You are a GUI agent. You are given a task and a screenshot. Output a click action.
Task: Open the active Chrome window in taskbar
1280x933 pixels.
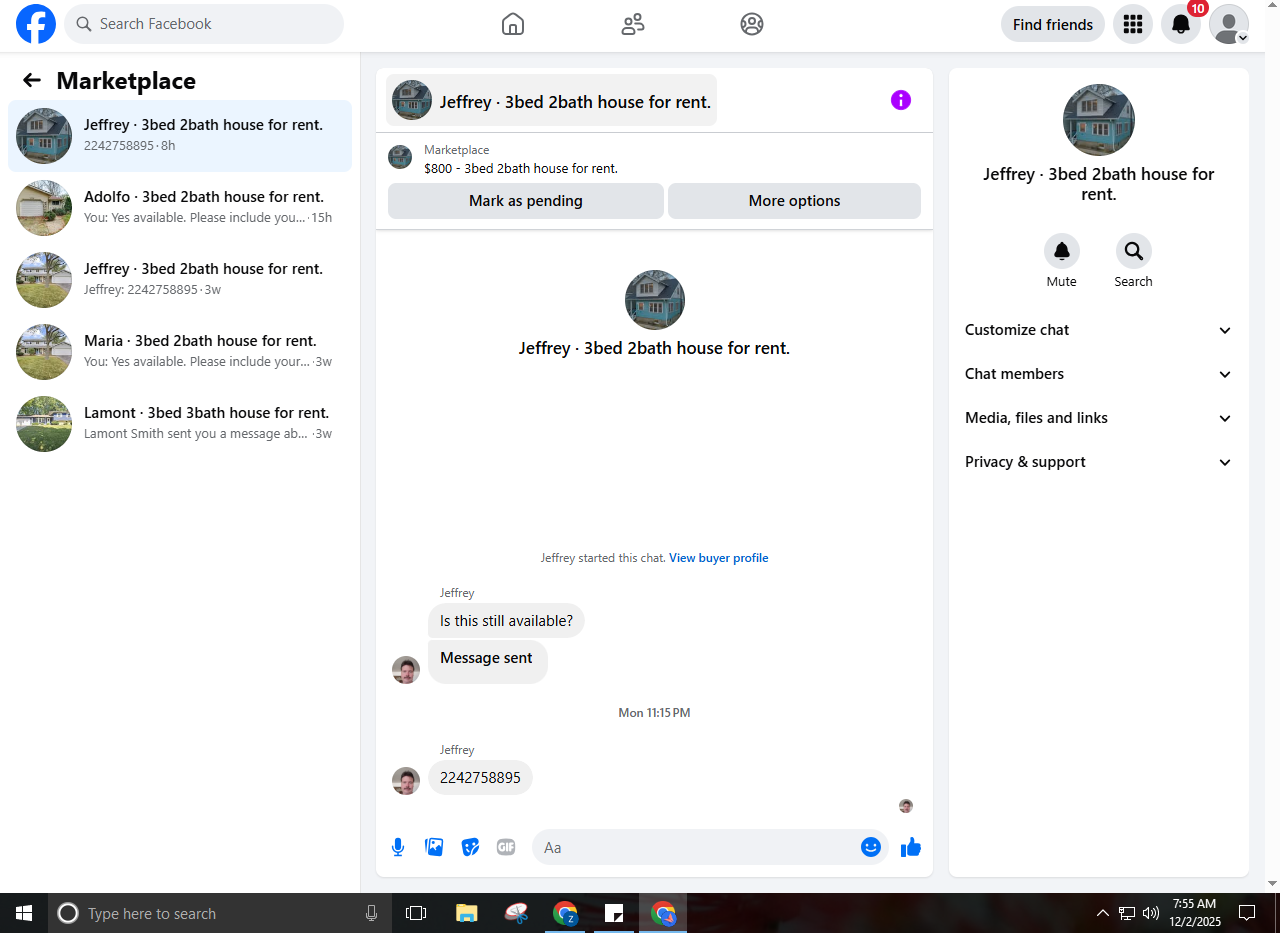pyautogui.click(x=663, y=913)
